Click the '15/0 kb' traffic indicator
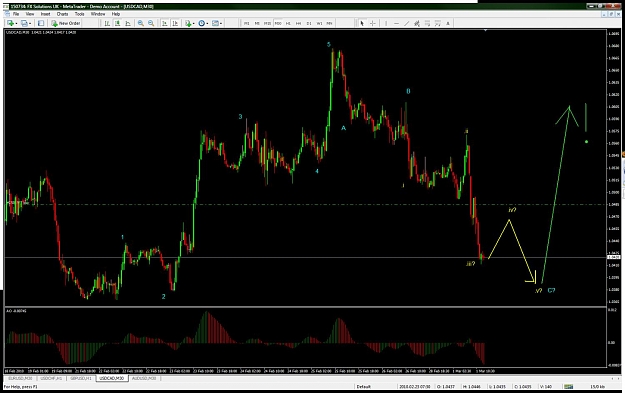The width and height of the screenshot is (625, 393). 597,387
